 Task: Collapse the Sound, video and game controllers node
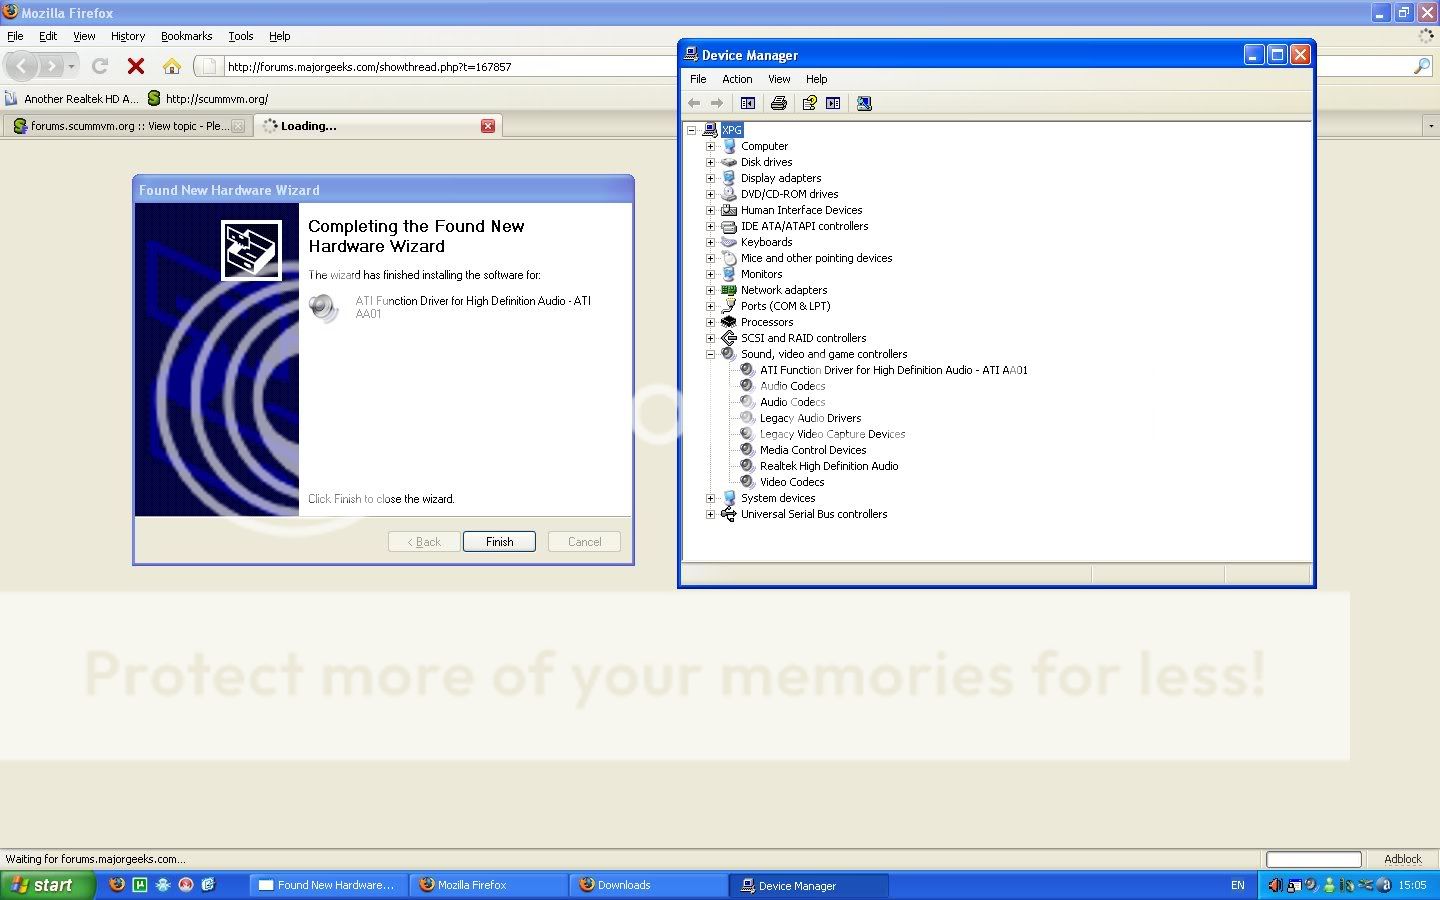tap(711, 354)
